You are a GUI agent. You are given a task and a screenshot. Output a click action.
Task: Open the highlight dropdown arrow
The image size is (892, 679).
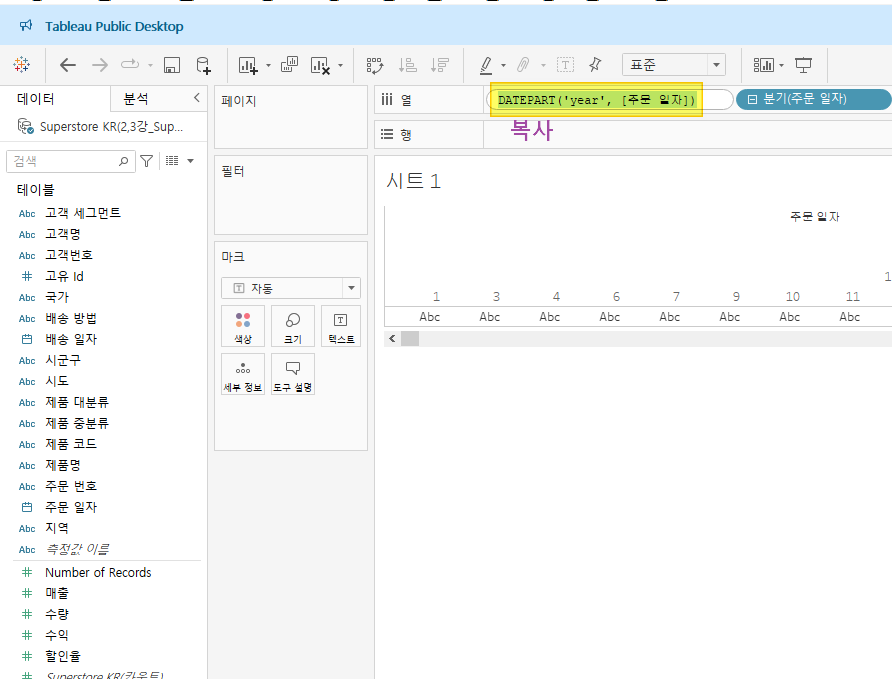503,65
